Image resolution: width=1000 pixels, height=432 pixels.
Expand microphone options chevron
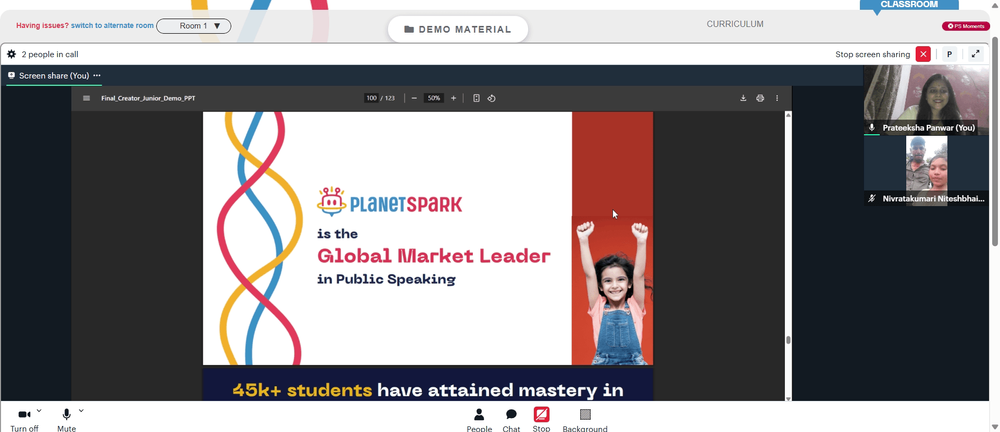(81, 411)
